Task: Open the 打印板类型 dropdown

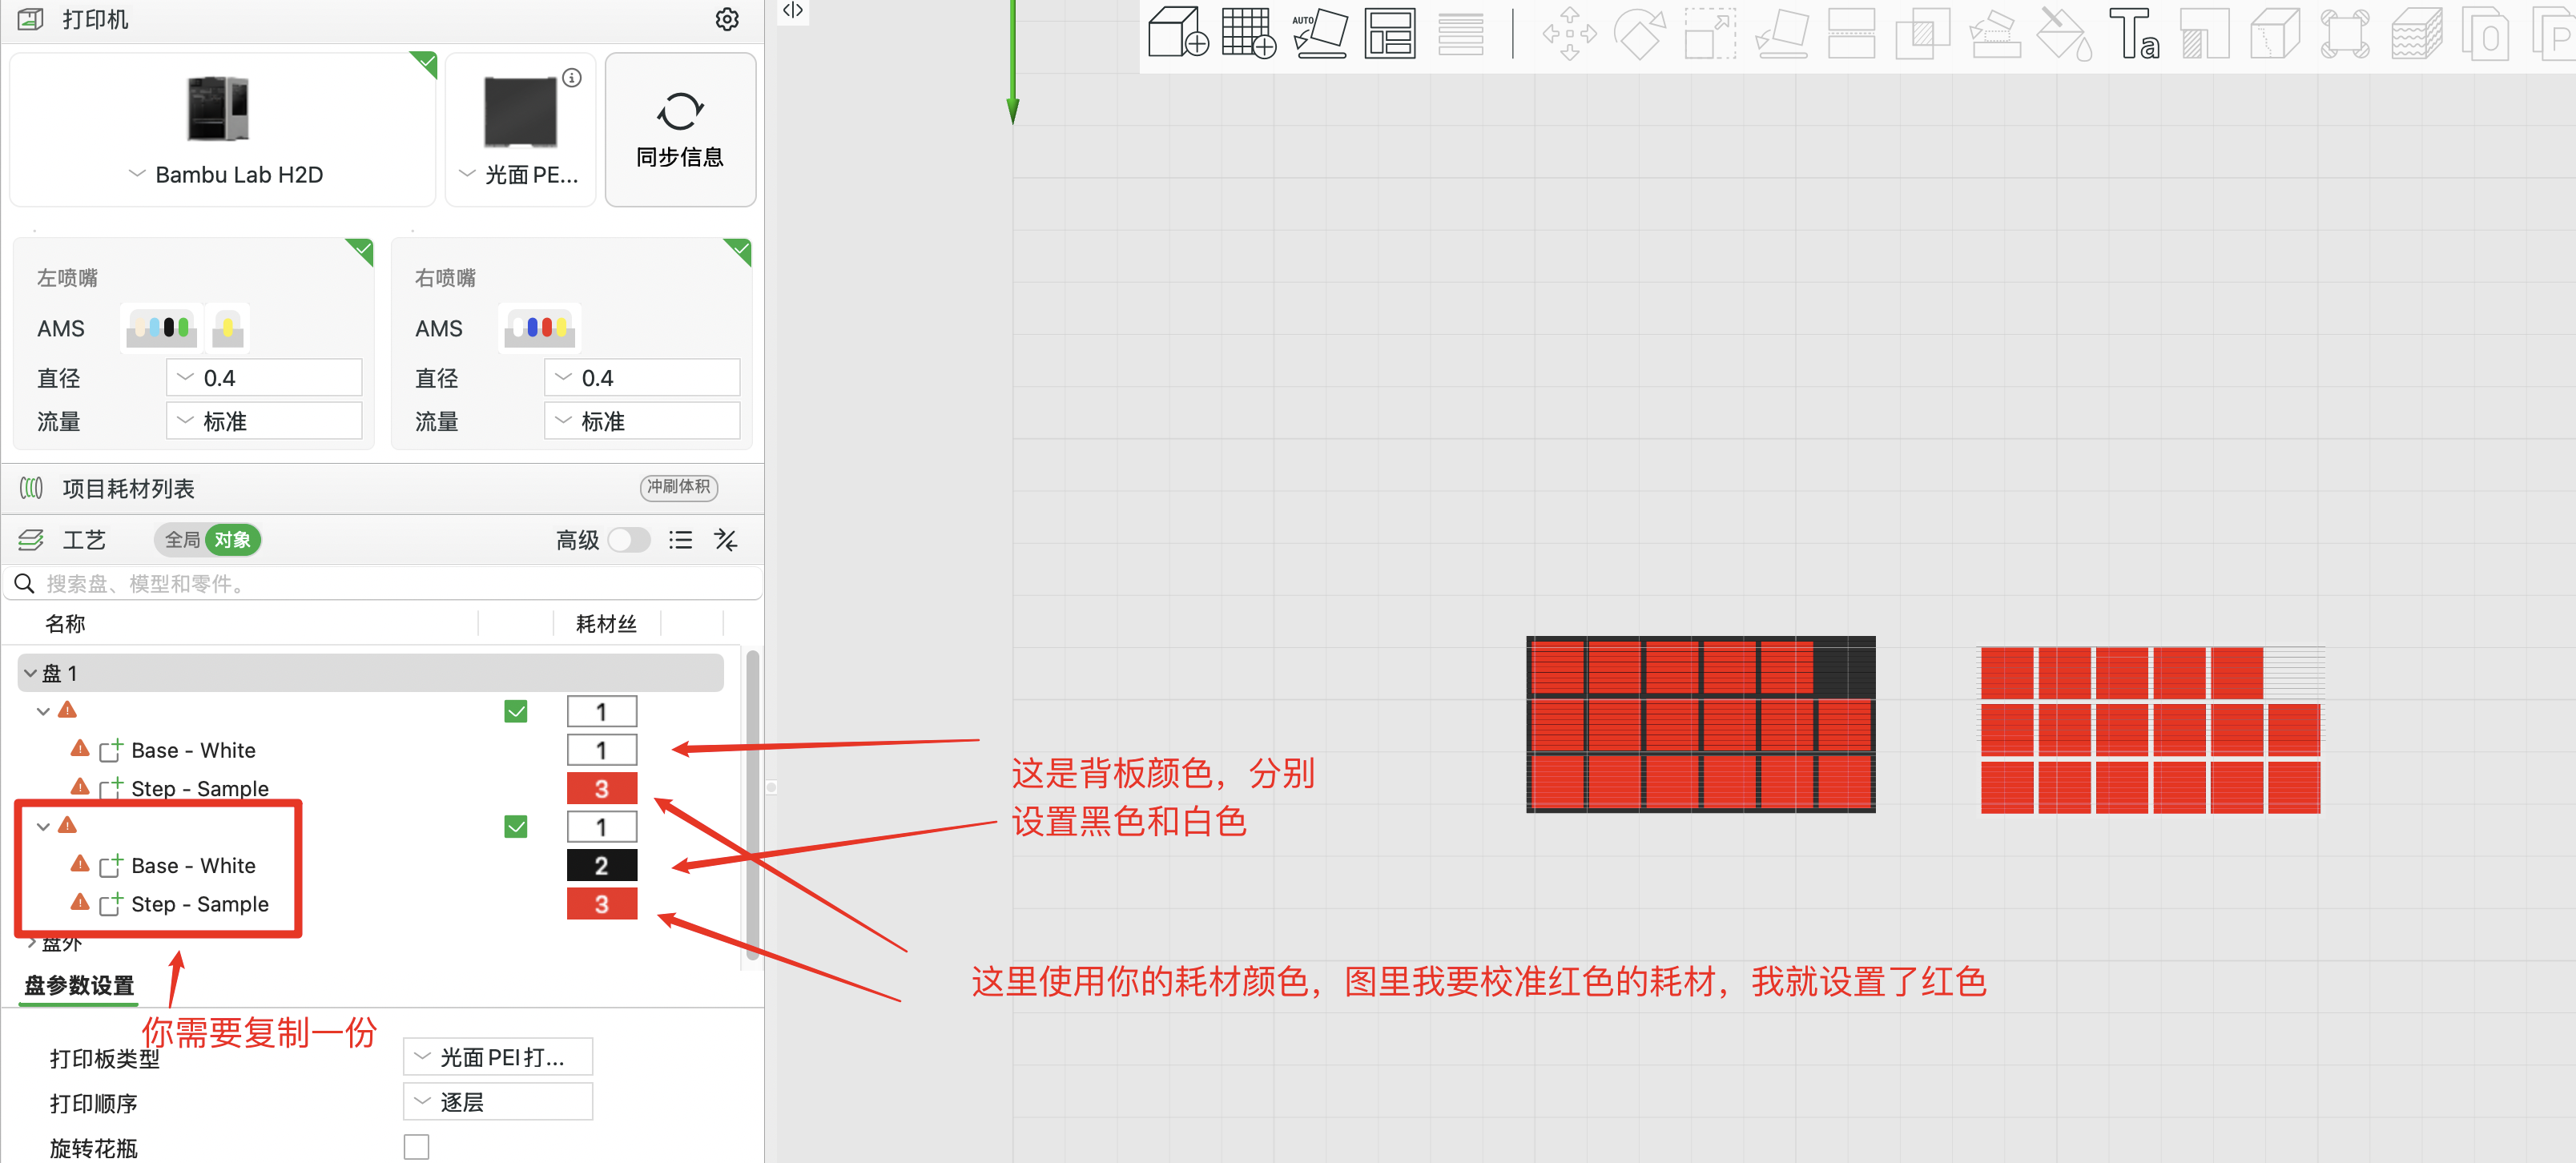Action: (x=498, y=1057)
